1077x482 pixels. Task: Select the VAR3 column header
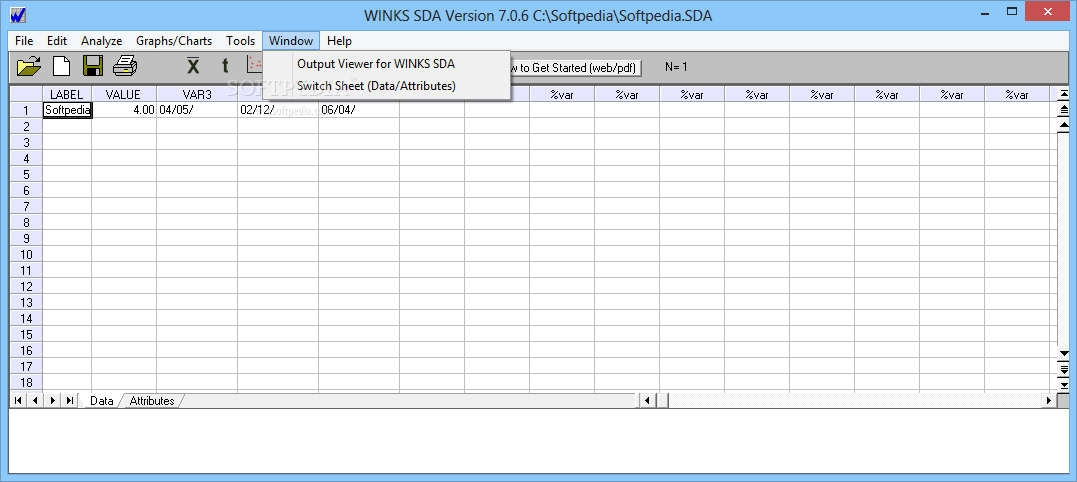[197, 95]
